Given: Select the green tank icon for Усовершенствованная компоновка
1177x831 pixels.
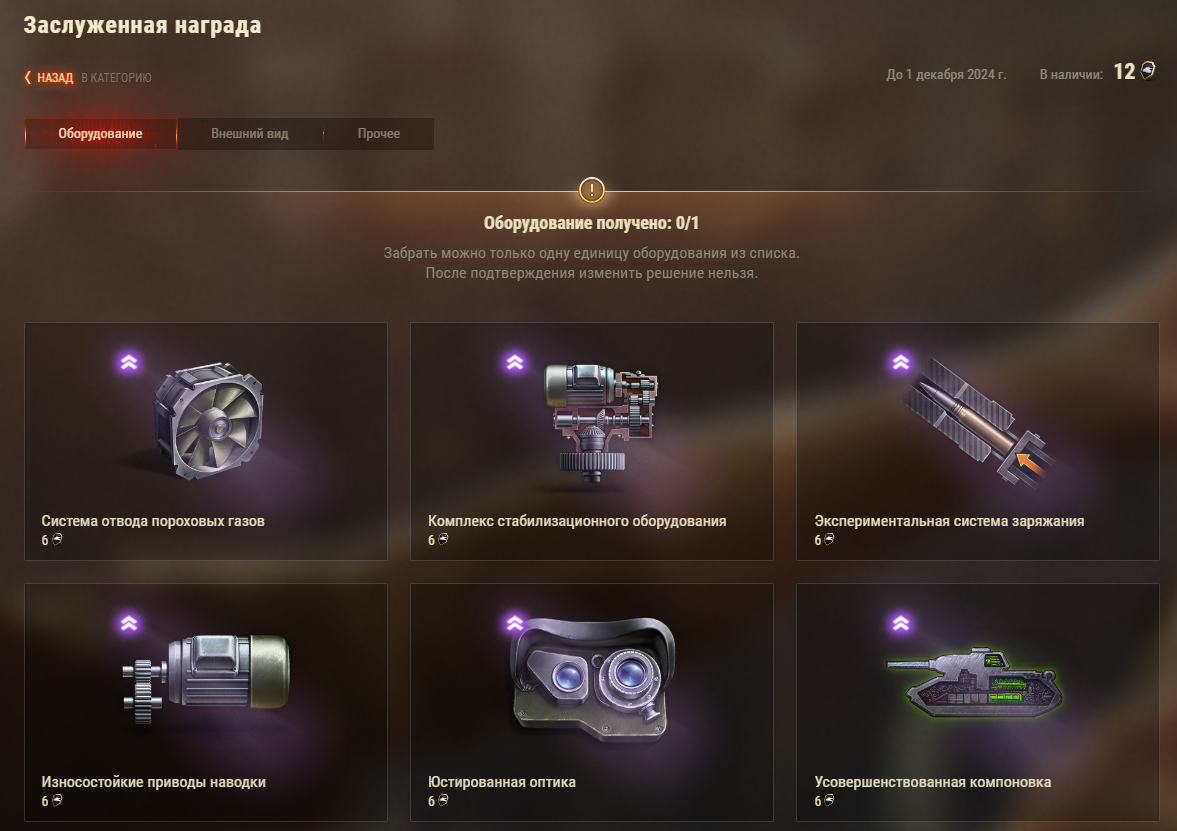Looking at the screenshot, I should [974, 682].
